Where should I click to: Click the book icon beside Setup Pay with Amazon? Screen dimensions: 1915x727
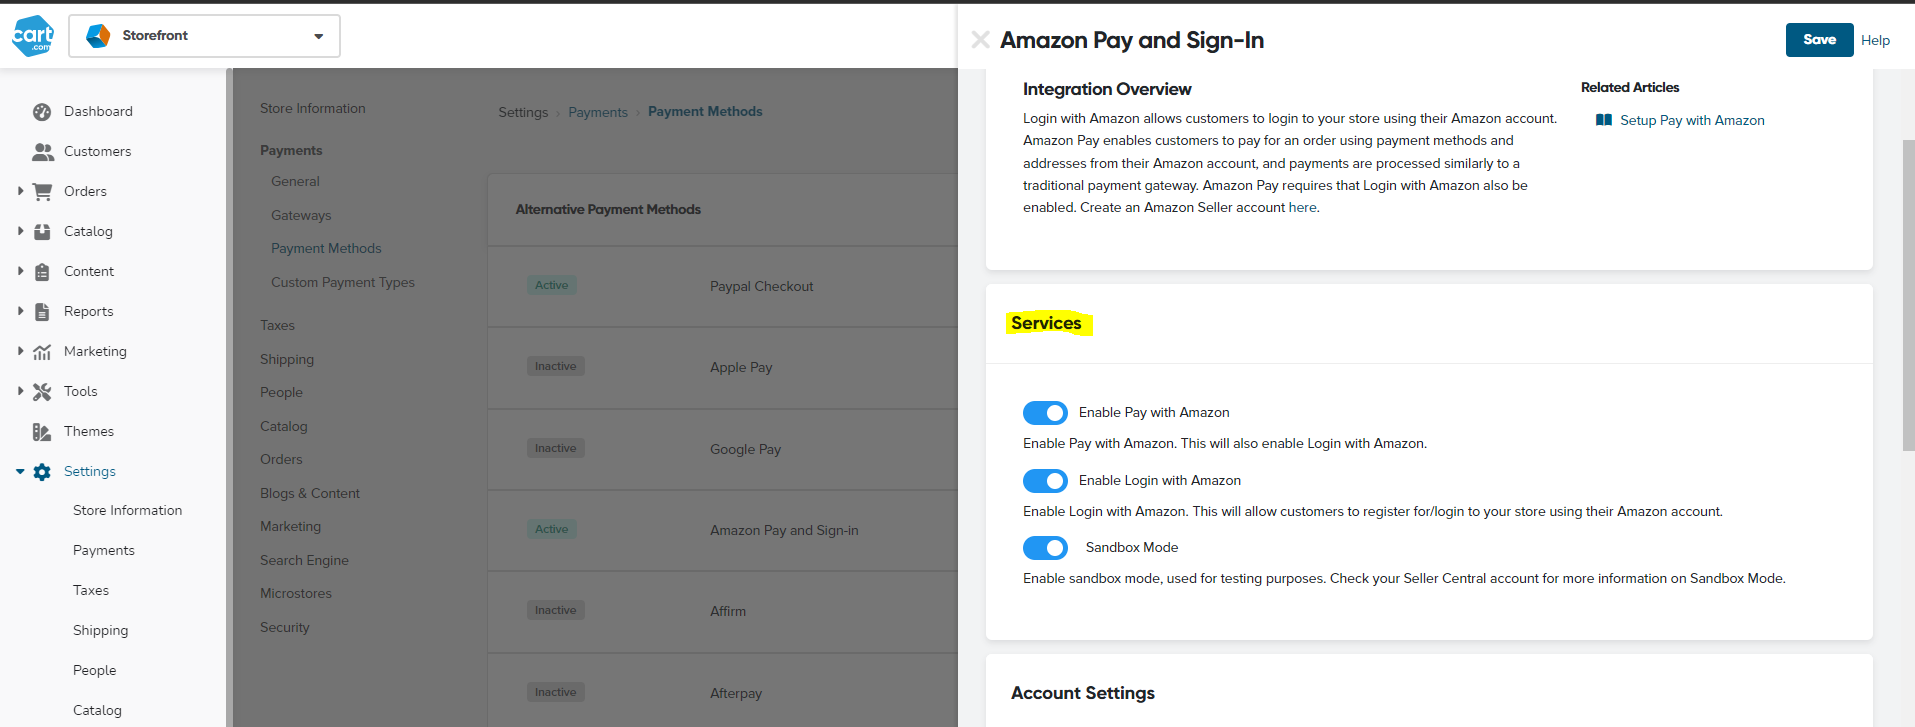point(1604,120)
